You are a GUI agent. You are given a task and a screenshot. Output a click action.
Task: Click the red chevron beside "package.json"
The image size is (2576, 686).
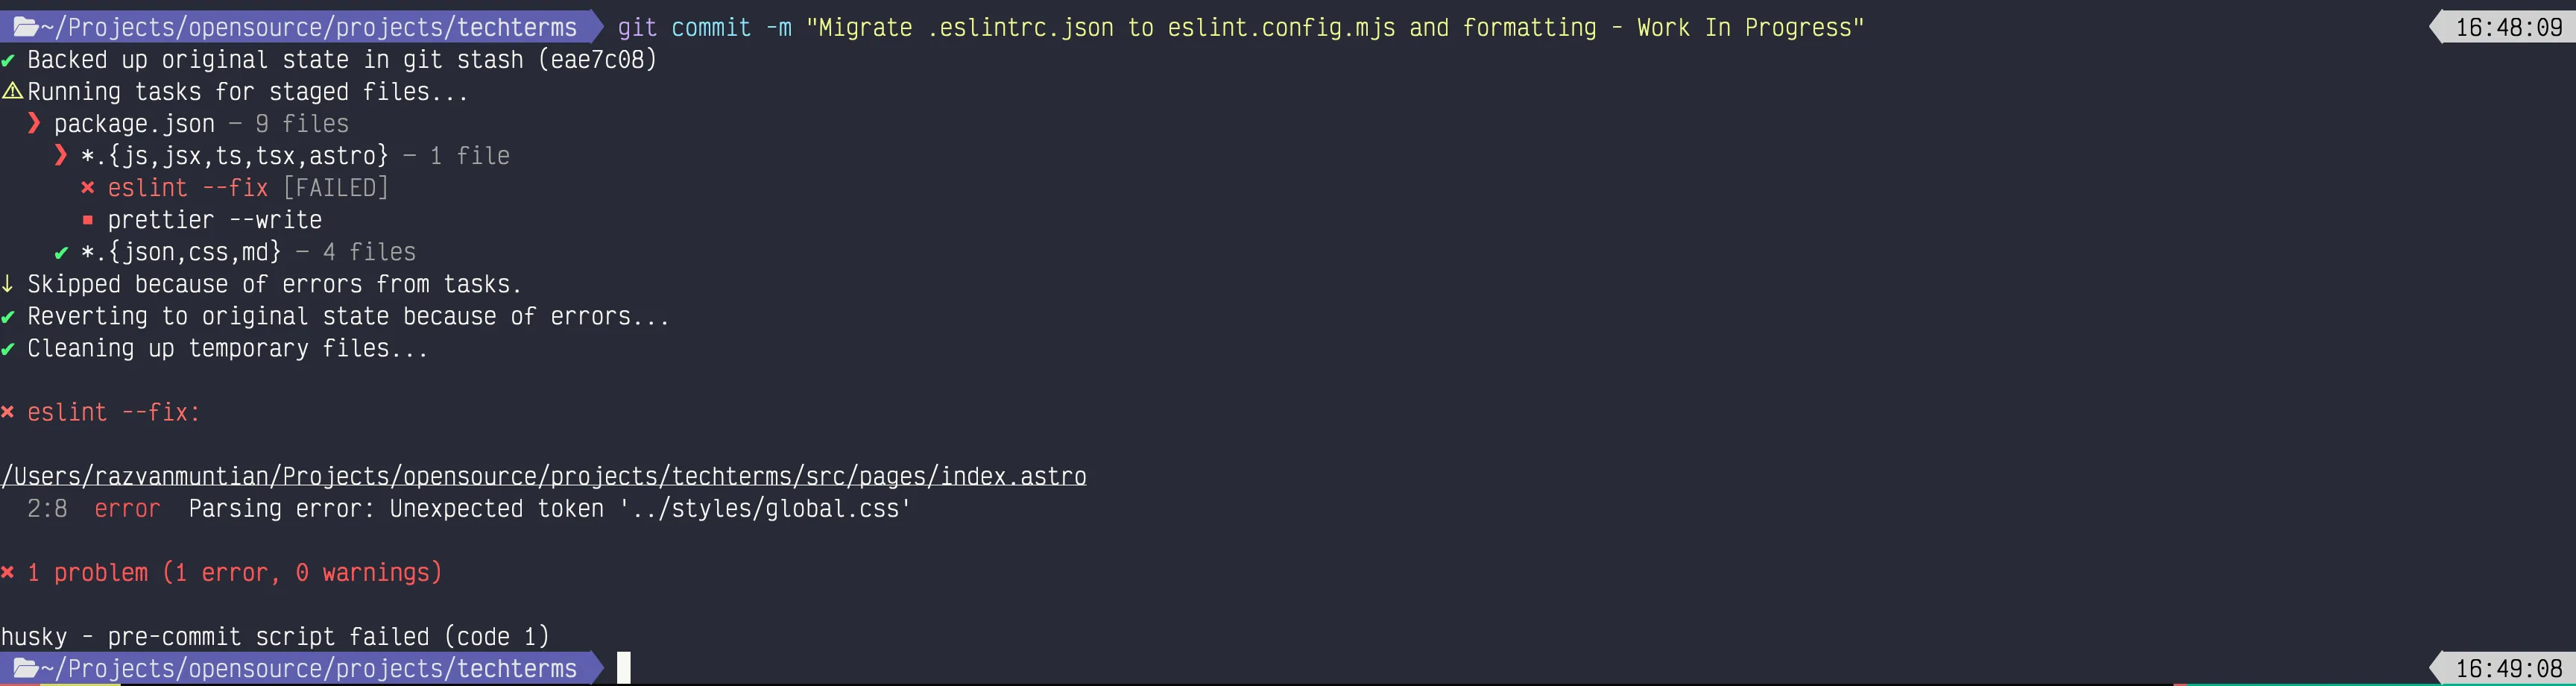coord(35,124)
